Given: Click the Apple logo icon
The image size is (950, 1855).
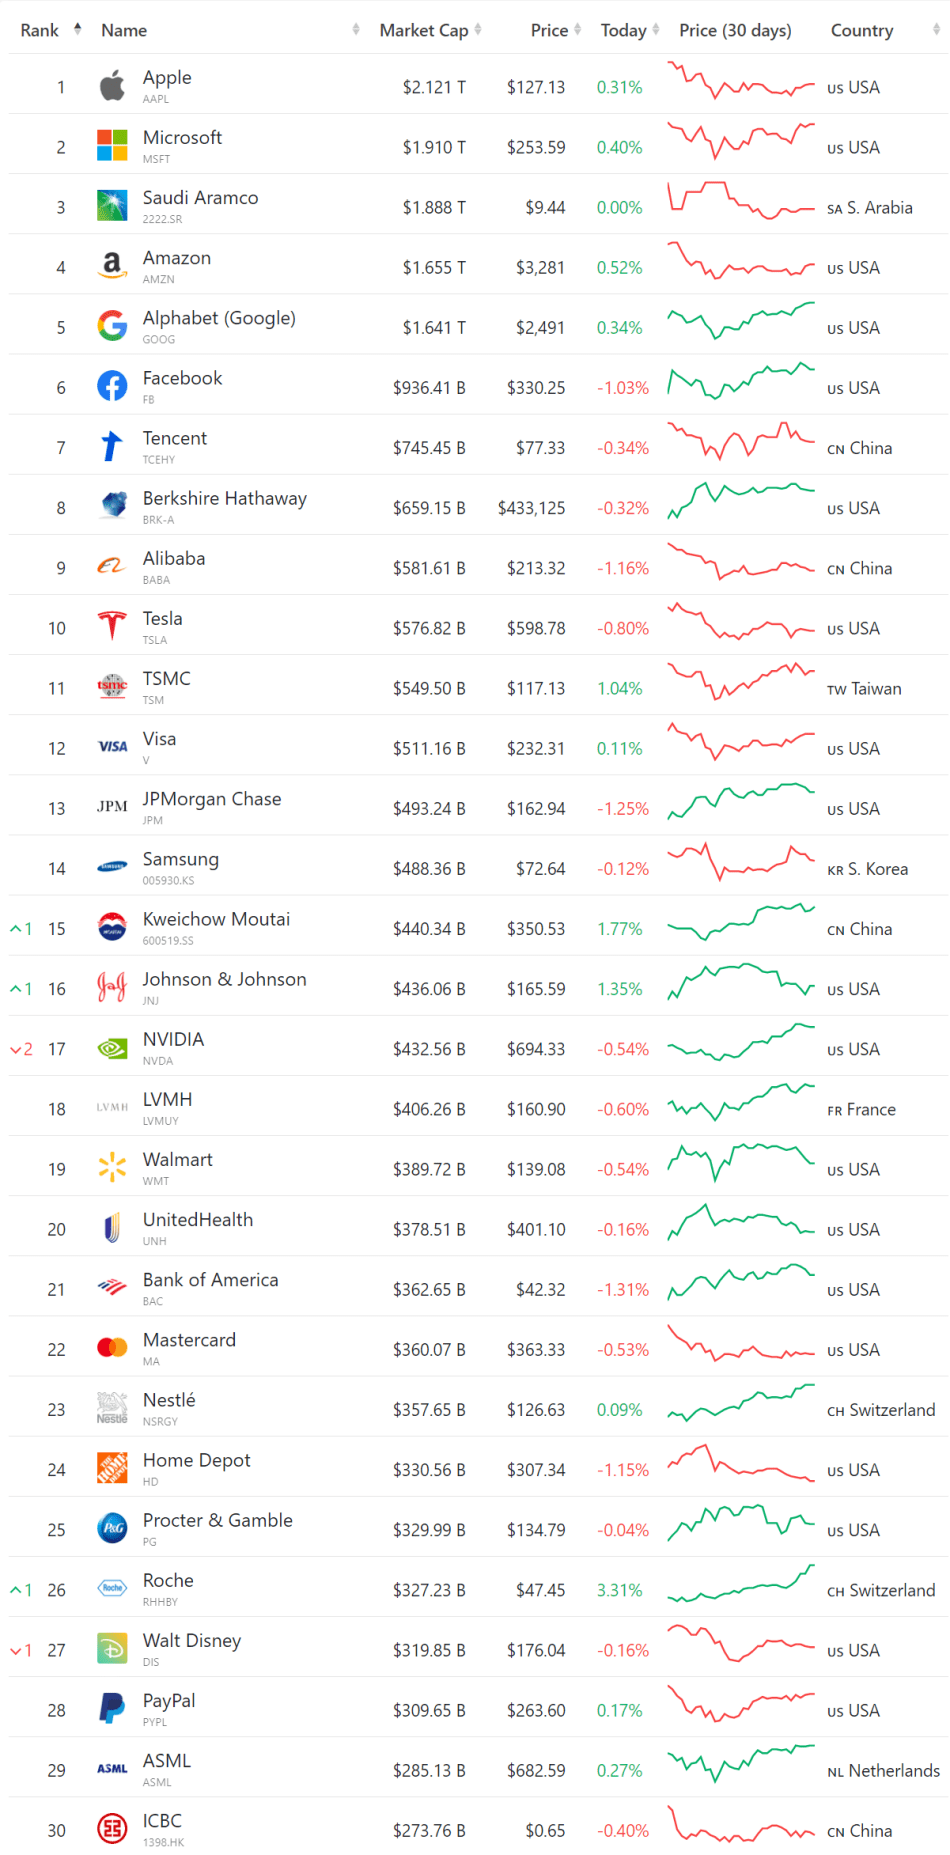Looking at the screenshot, I should [112, 87].
